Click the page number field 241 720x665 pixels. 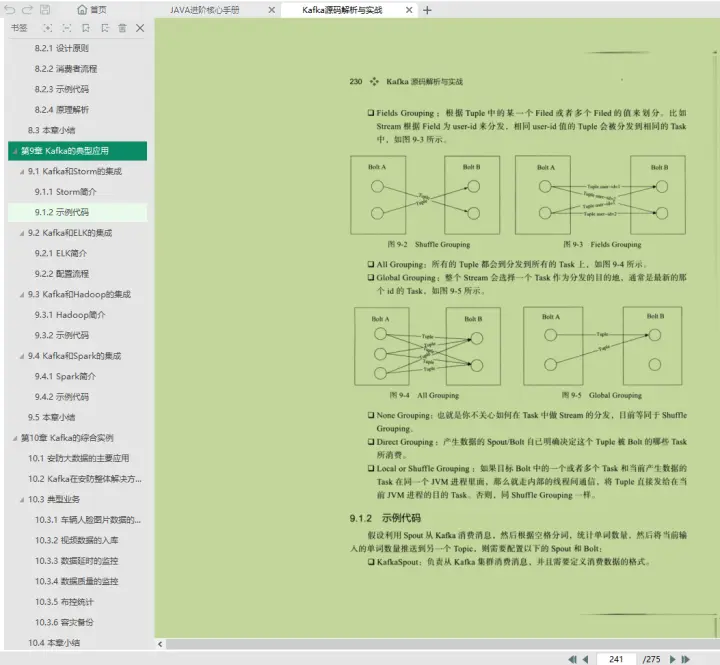coord(616,659)
